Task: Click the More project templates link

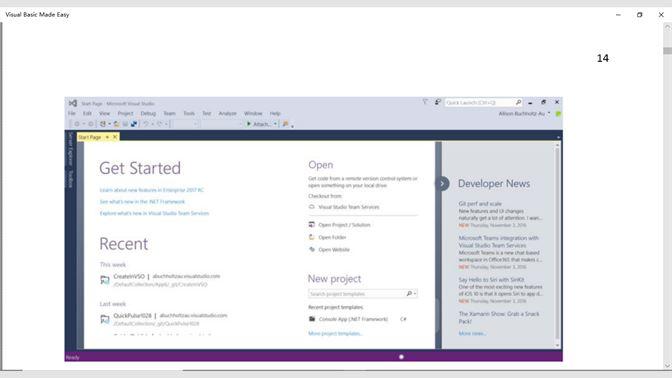Action: click(x=336, y=333)
